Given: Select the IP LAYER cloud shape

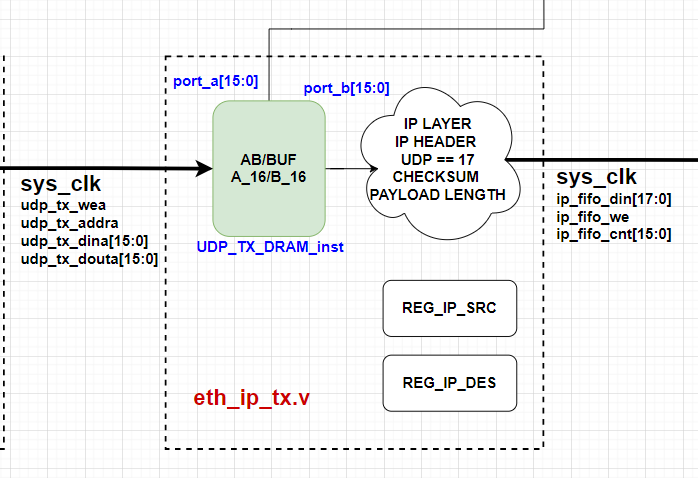Looking at the screenshot, I should 440,162.
